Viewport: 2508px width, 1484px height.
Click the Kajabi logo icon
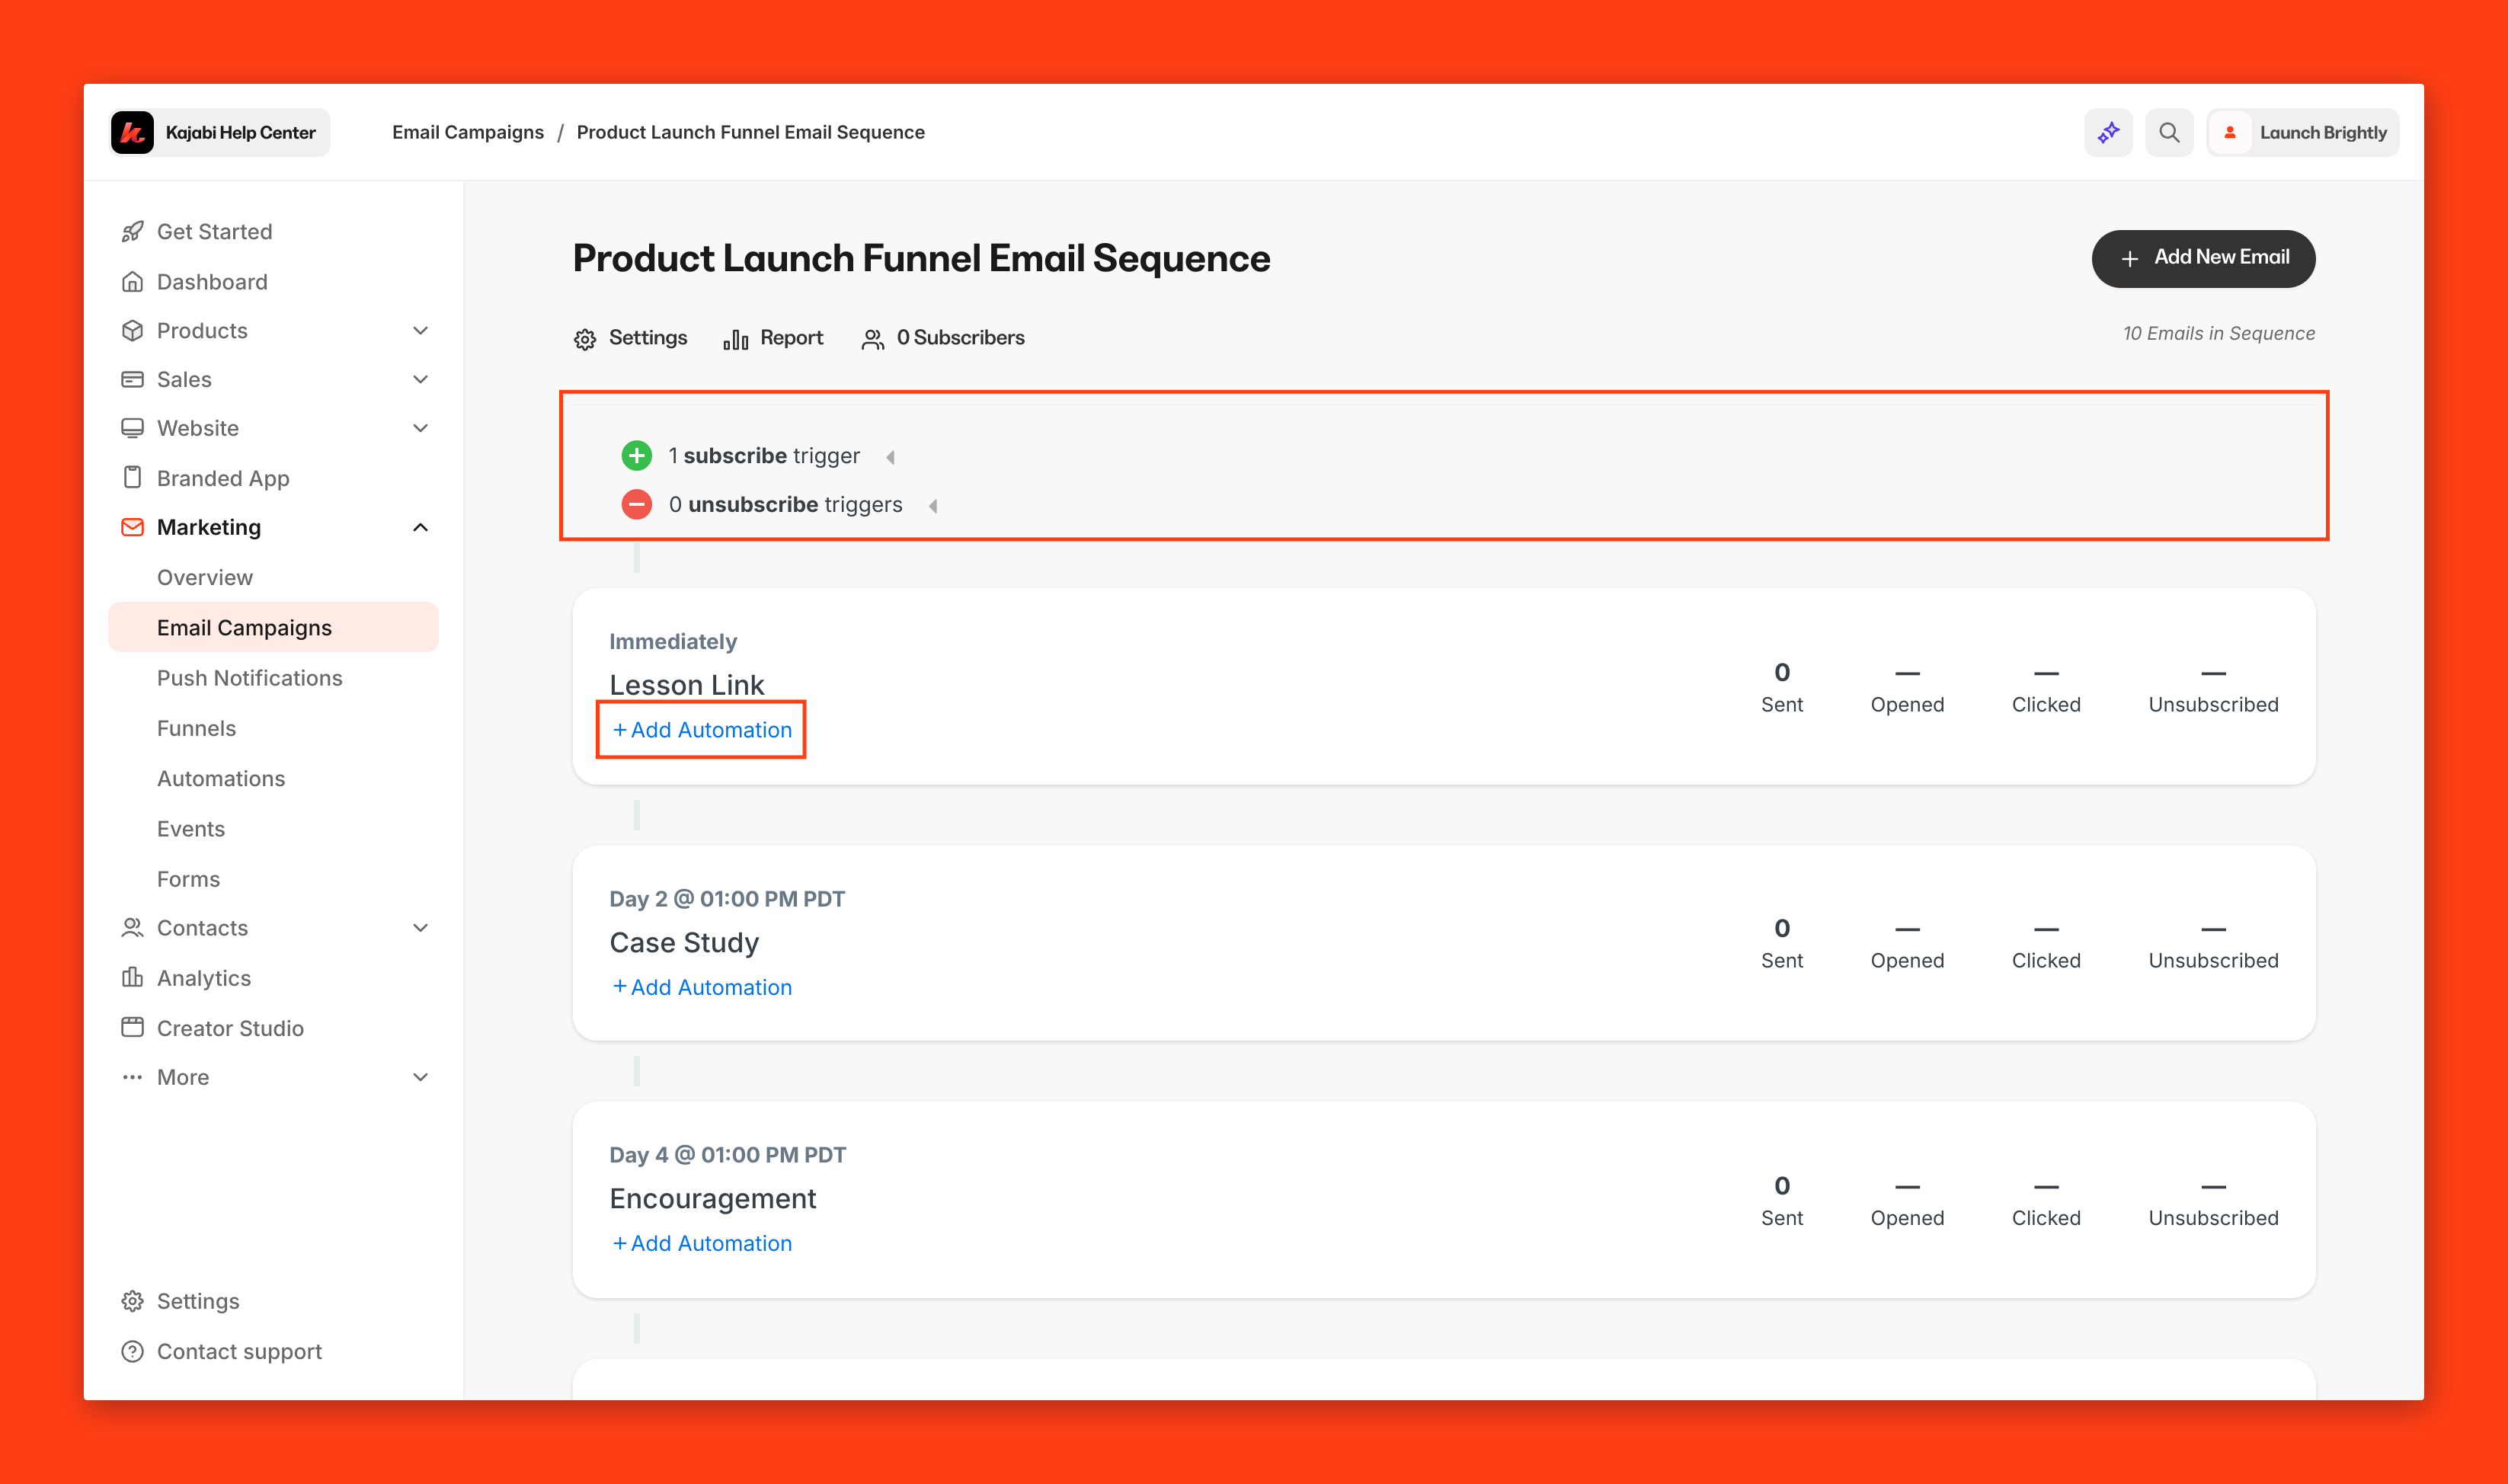[133, 133]
